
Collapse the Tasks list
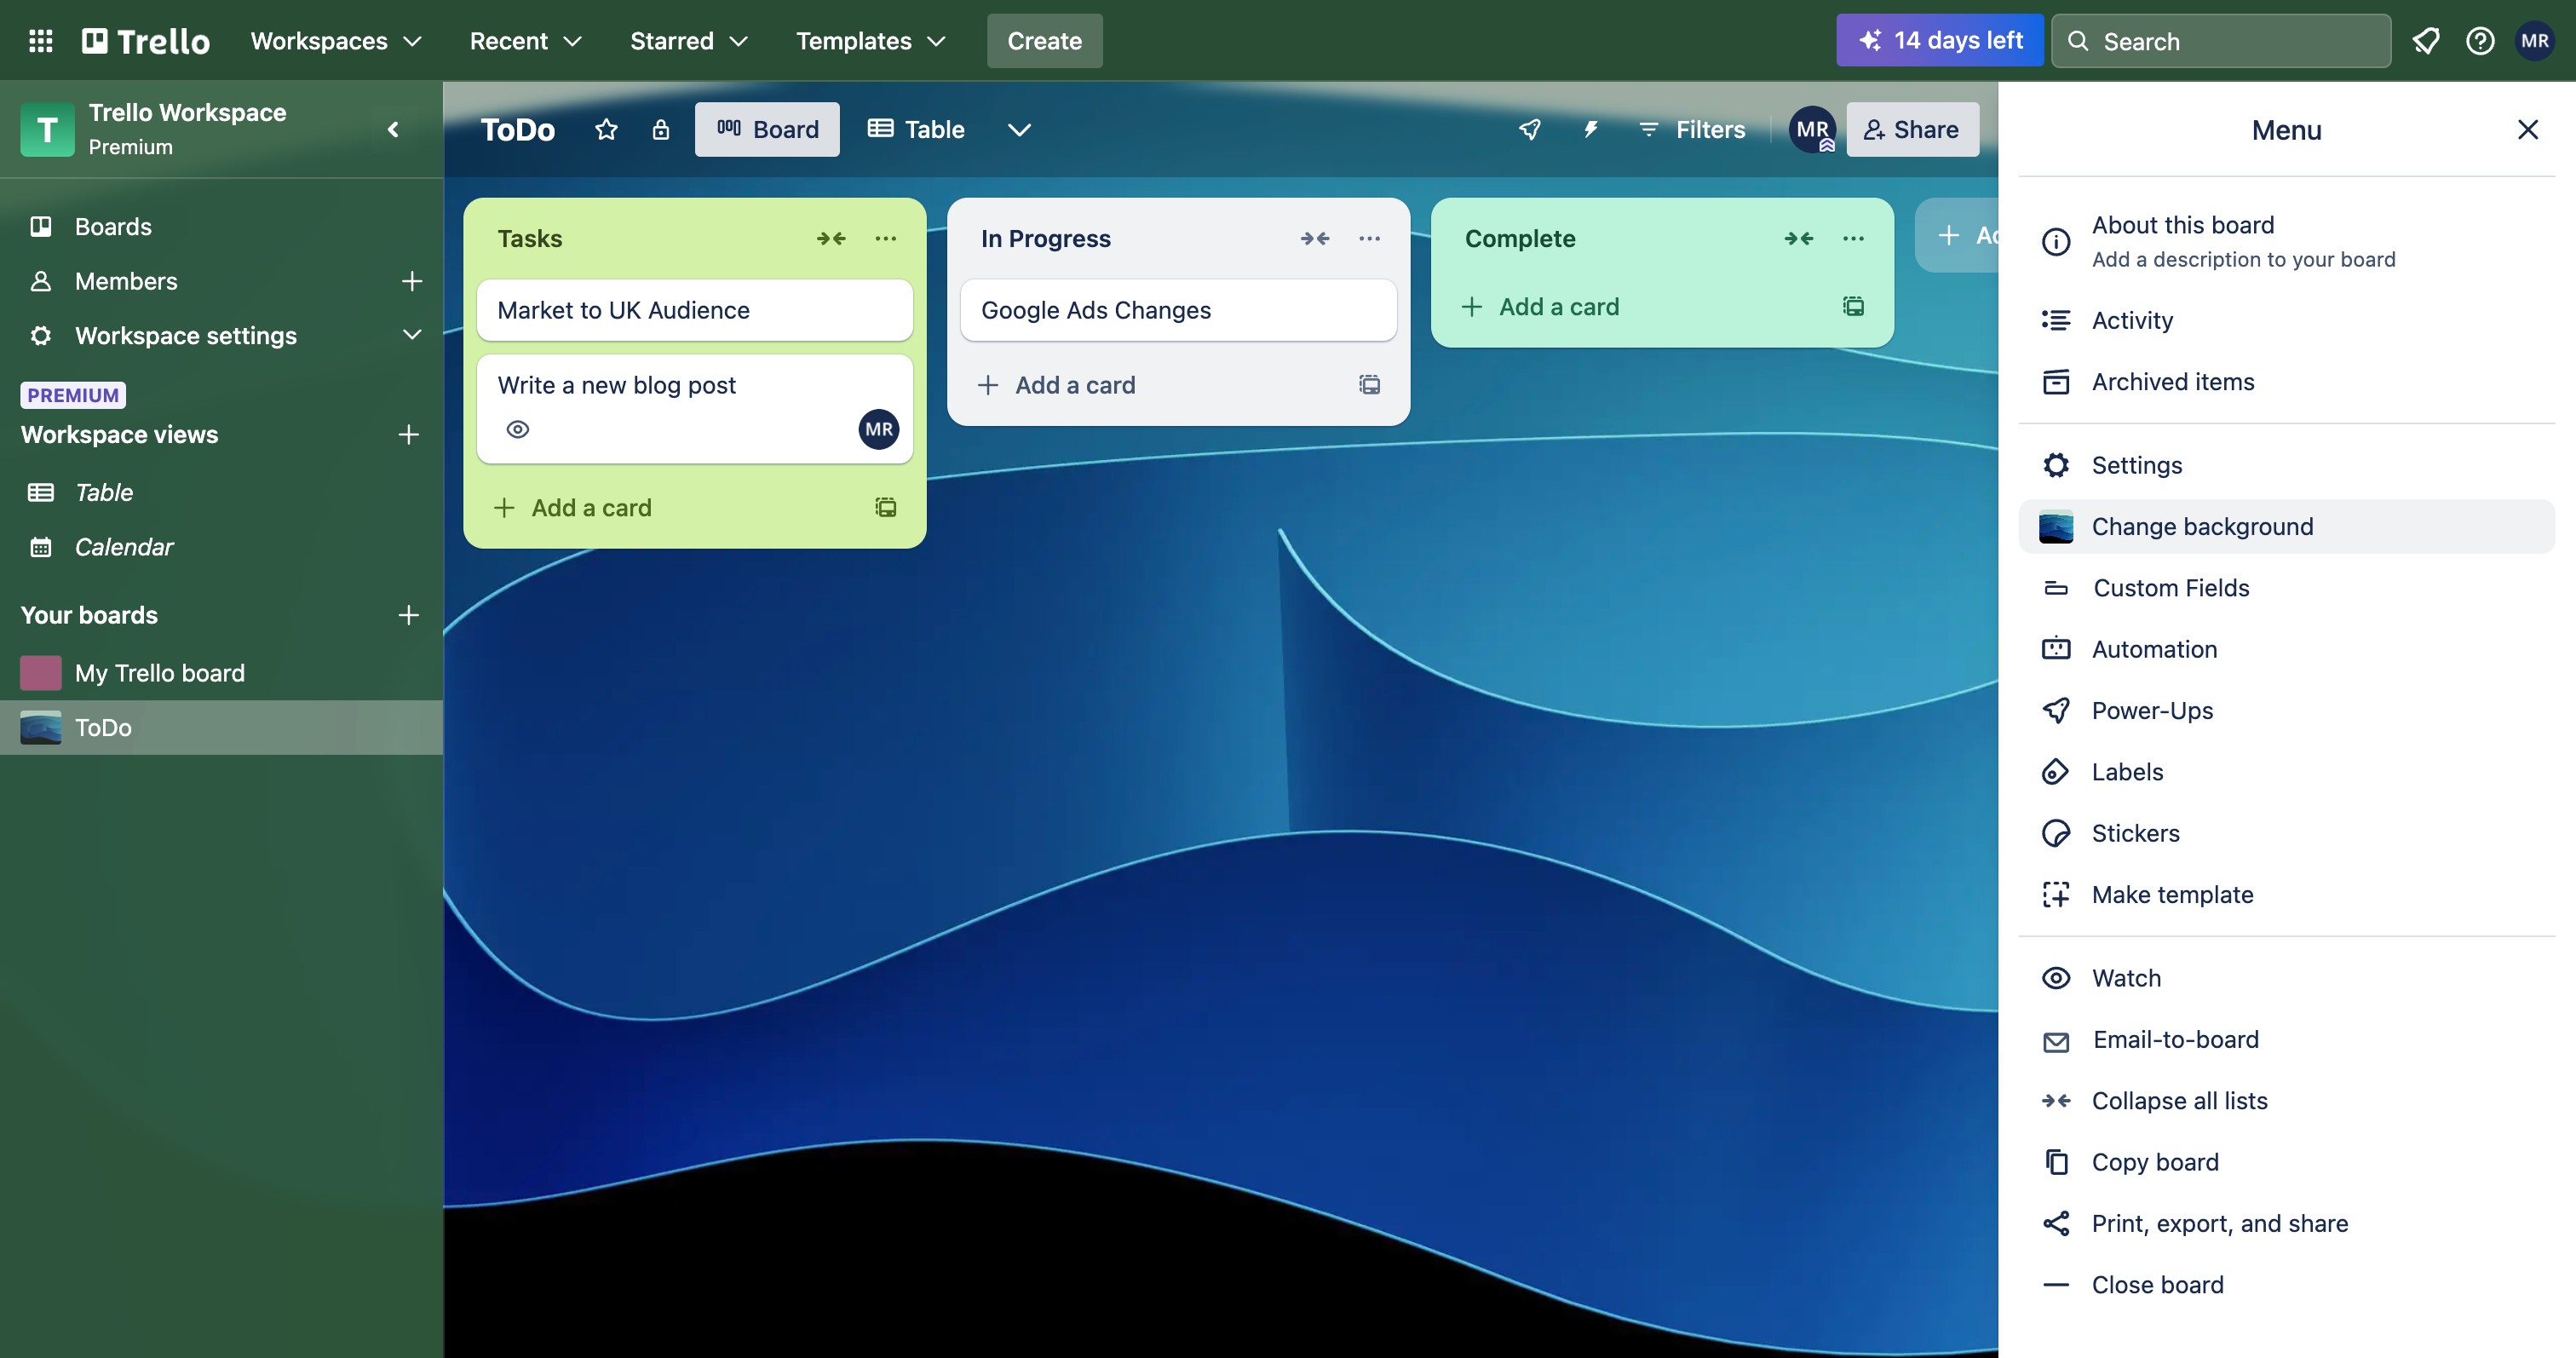[x=831, y=238]
